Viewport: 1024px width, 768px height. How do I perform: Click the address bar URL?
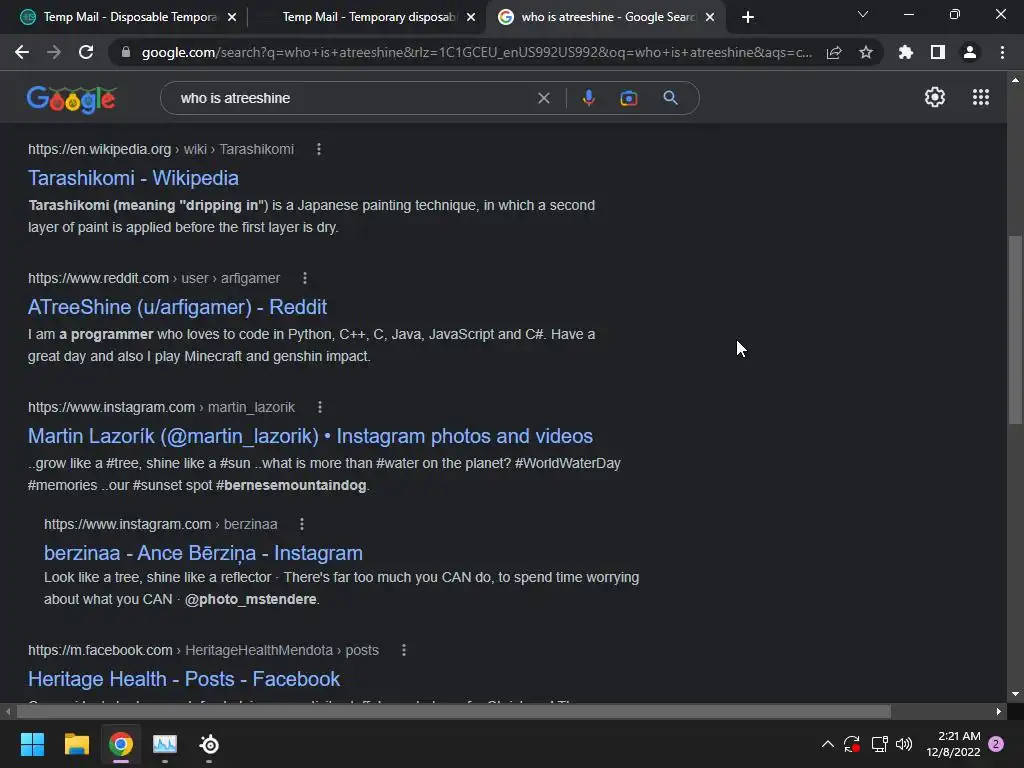(x=477, y=52)
